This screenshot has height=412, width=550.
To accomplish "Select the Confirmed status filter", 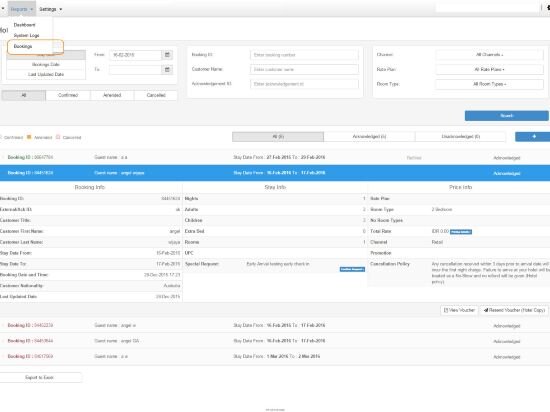I will click(x=68, y=95).
